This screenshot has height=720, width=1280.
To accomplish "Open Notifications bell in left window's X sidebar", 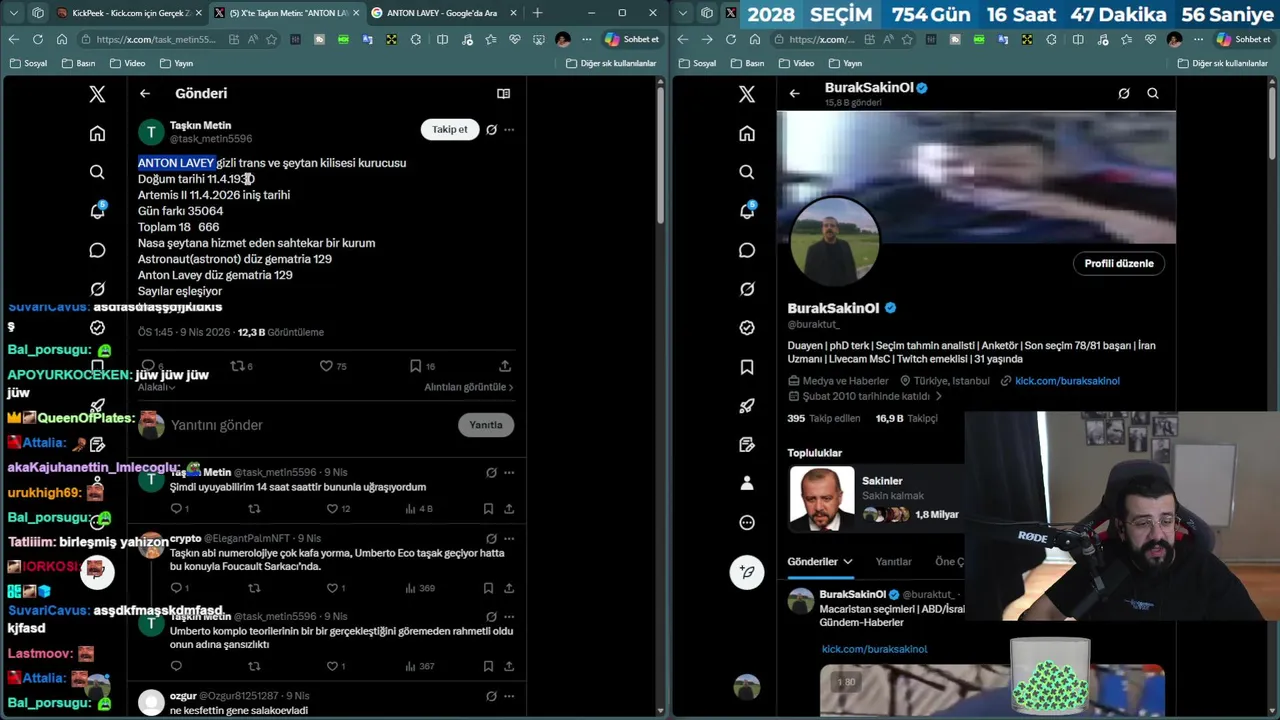I will (97, 211).
